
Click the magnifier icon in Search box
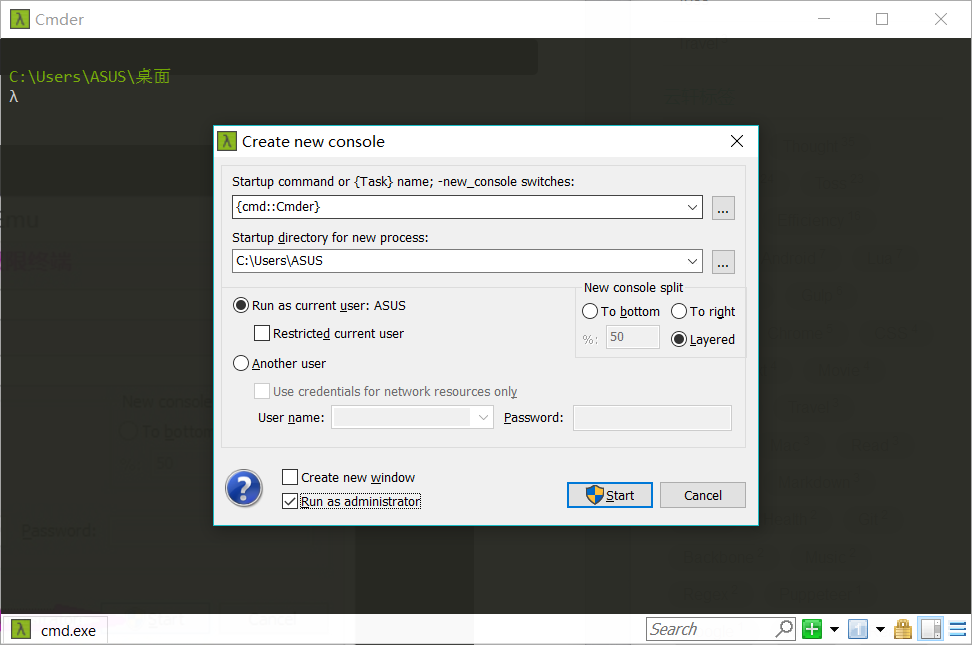click(785, 628)
